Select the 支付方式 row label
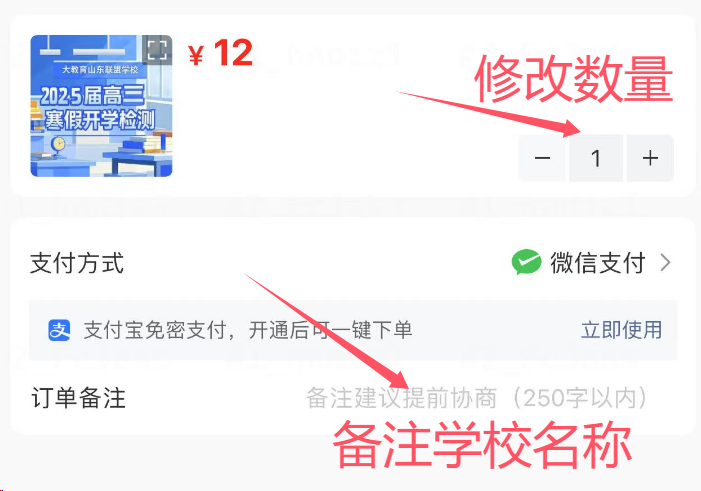Screen dimensions: 701x491 pyautogui.click(x=77, y=262)
